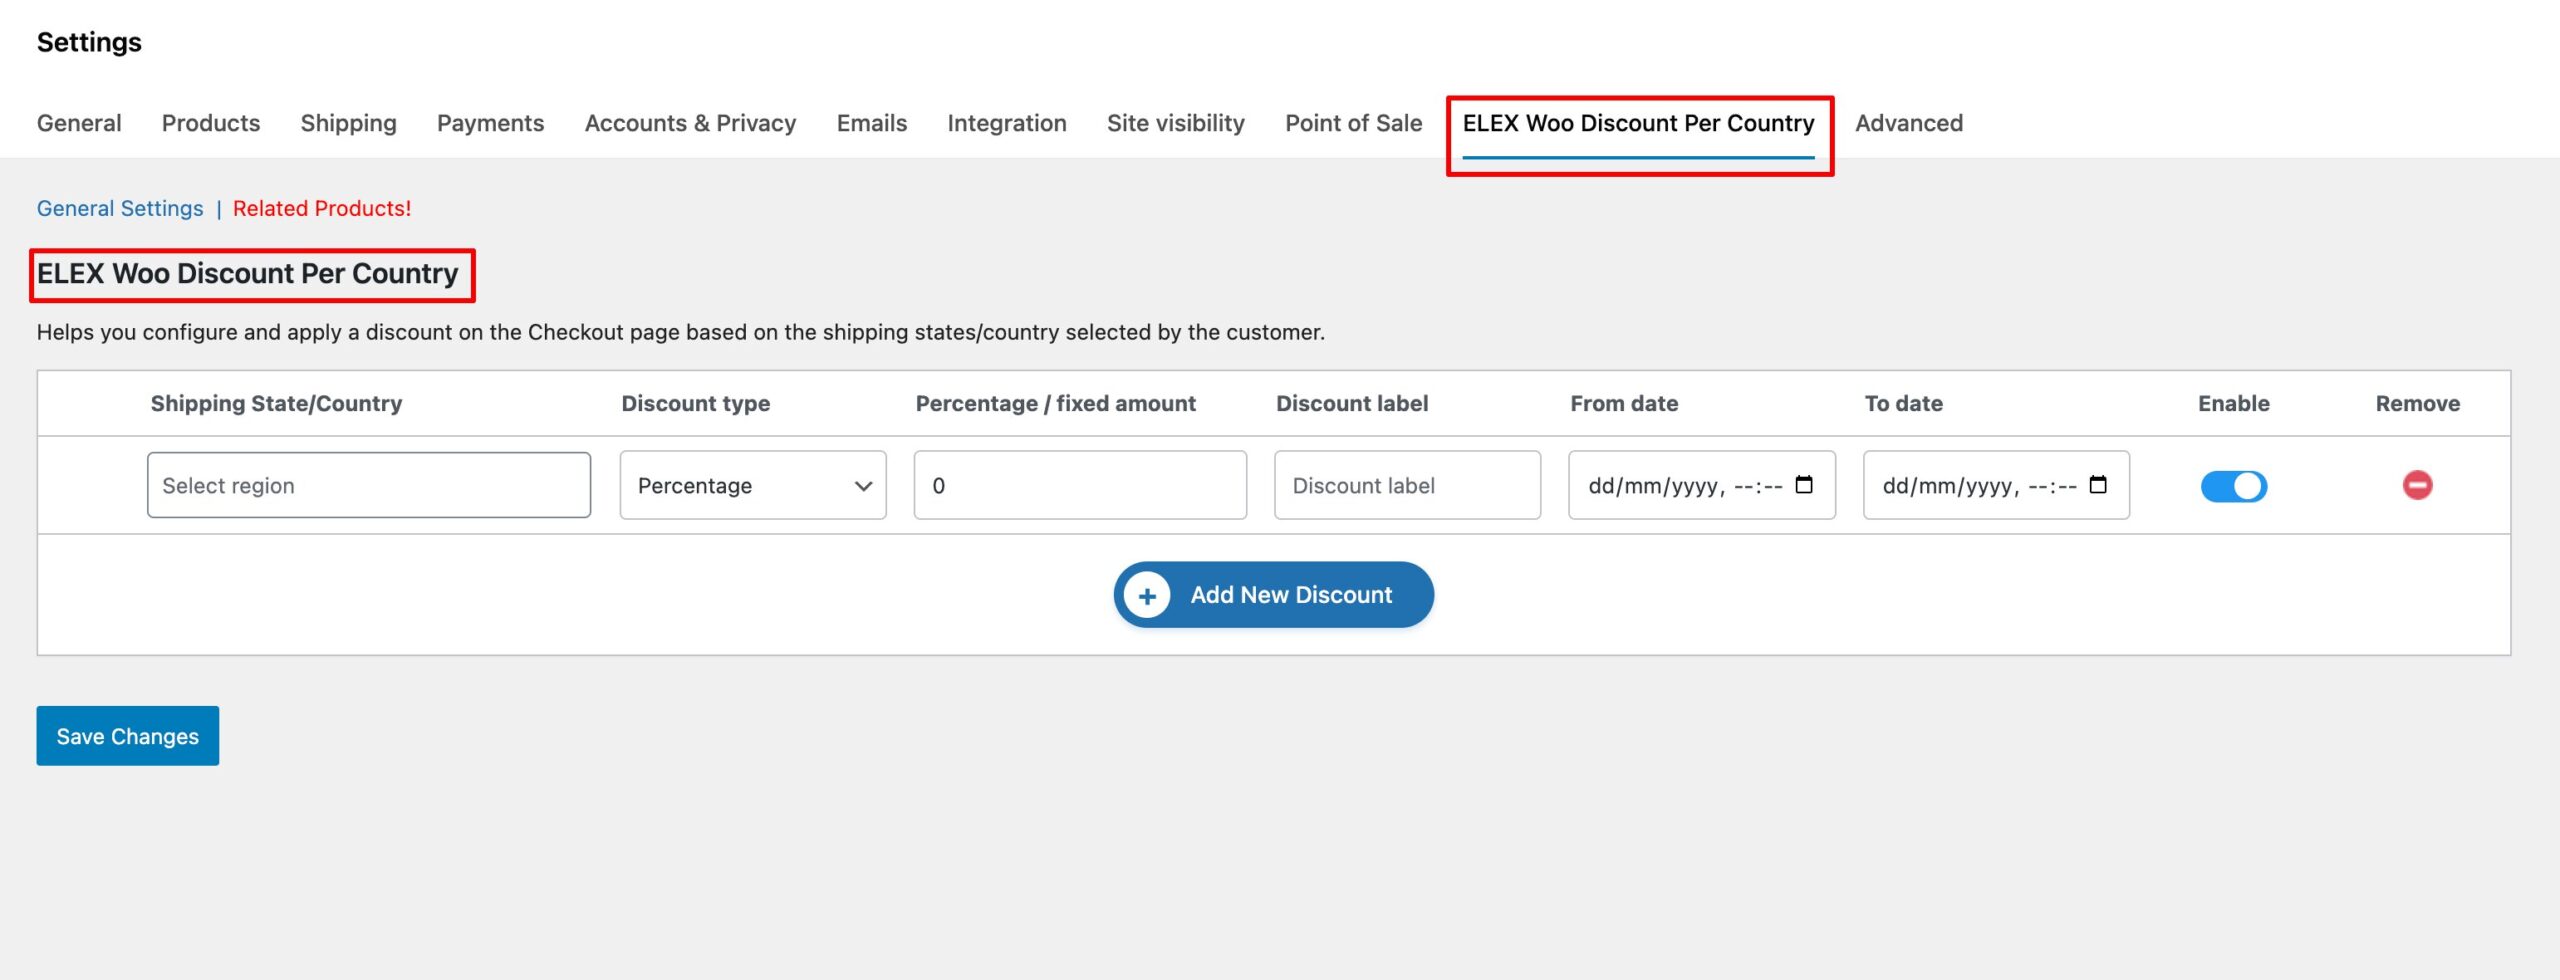Click the Shipping State/Country column header
This screenshot has width=2560, height=980.
[276, 403]
